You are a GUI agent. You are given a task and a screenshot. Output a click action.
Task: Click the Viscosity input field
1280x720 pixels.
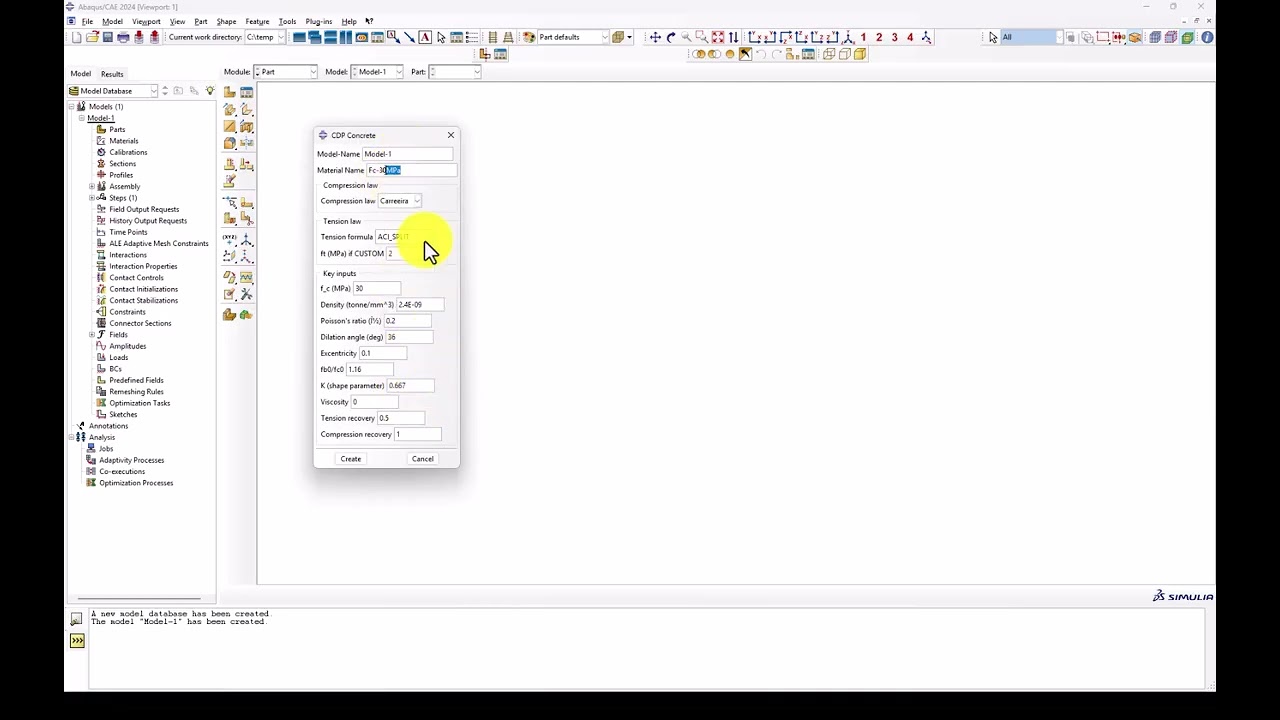(x=375, y=402)
